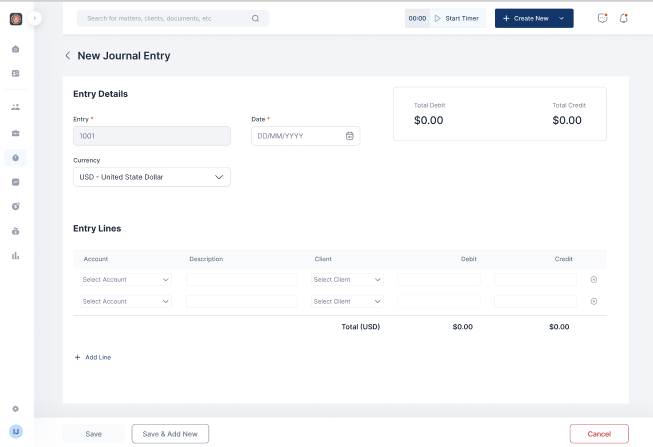Open first row Select Account dropdown
Image resolution: width=653 pixels, height=447 pixels.
tap(126, 280)
